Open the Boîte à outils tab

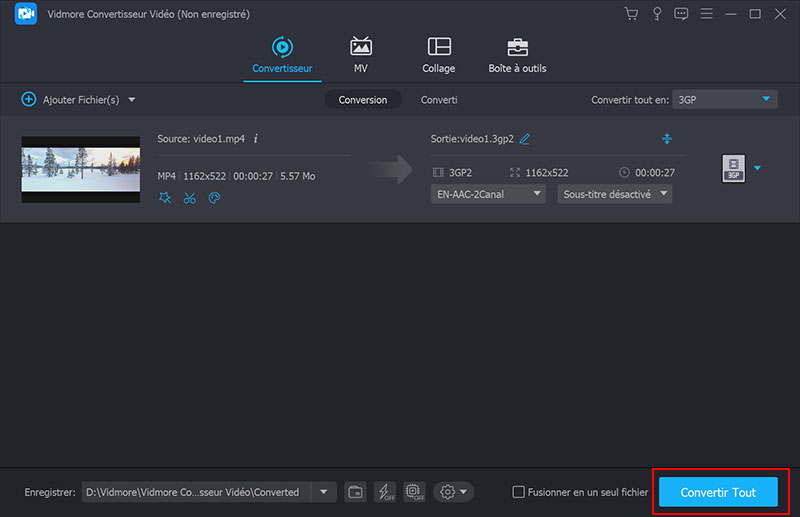(x=517, y=55)
